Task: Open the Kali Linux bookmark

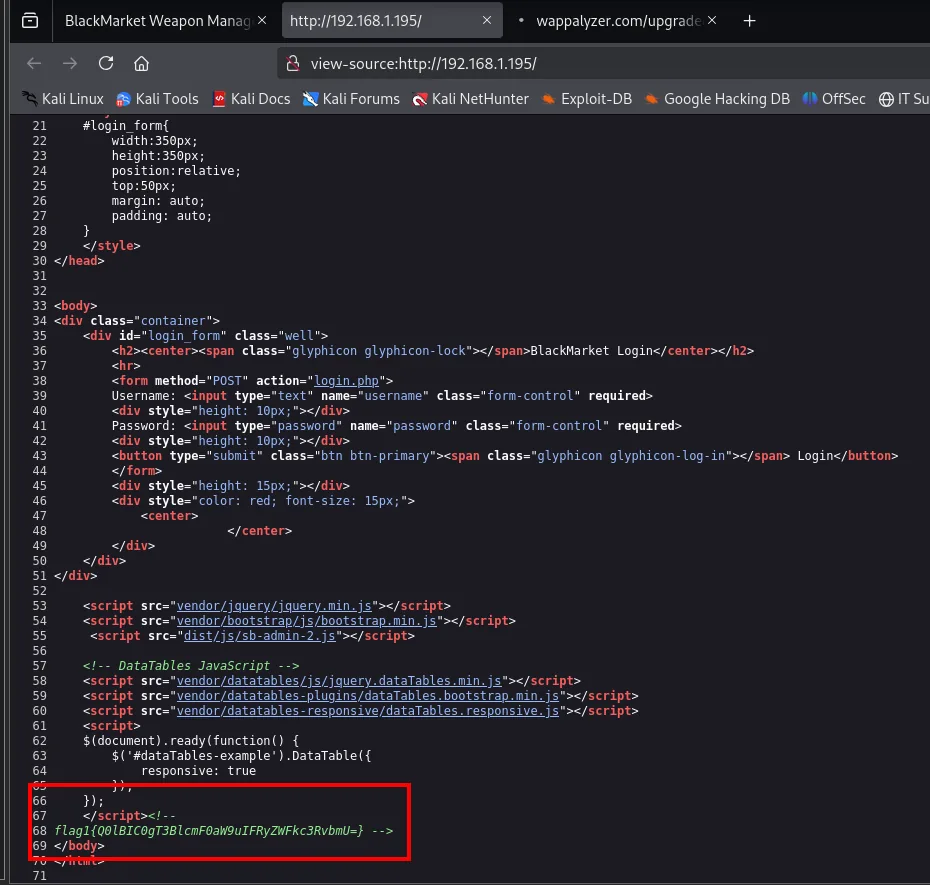Action: click(63, 99)
